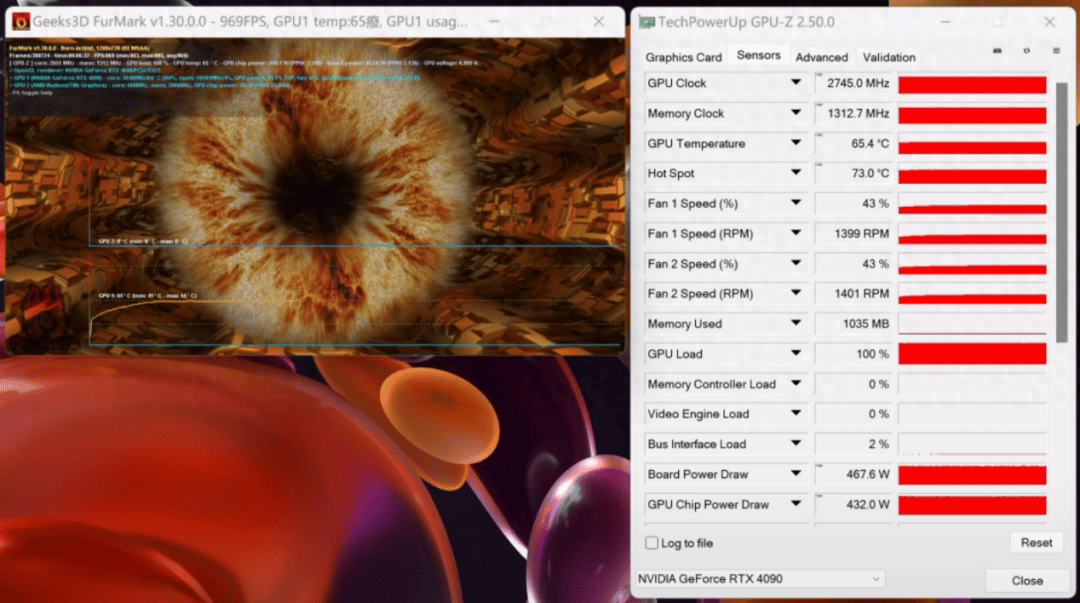The width and height of the screenshot is (1080, 603).
Task: Switch to the Advanced tab
Action: (x=822, y=57)
